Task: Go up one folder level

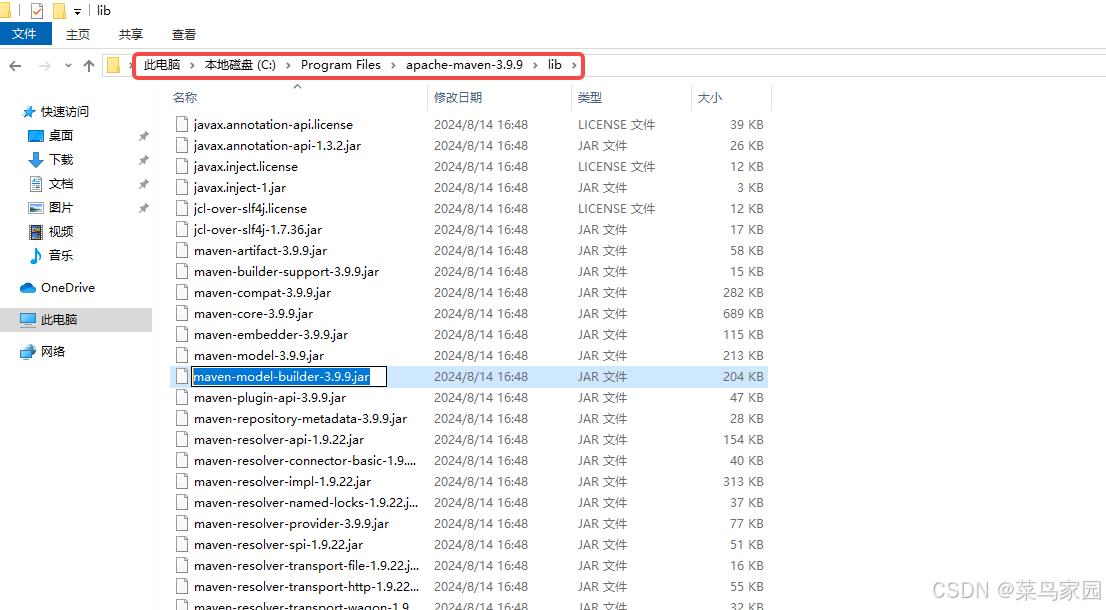Action: tap(89, 66)
